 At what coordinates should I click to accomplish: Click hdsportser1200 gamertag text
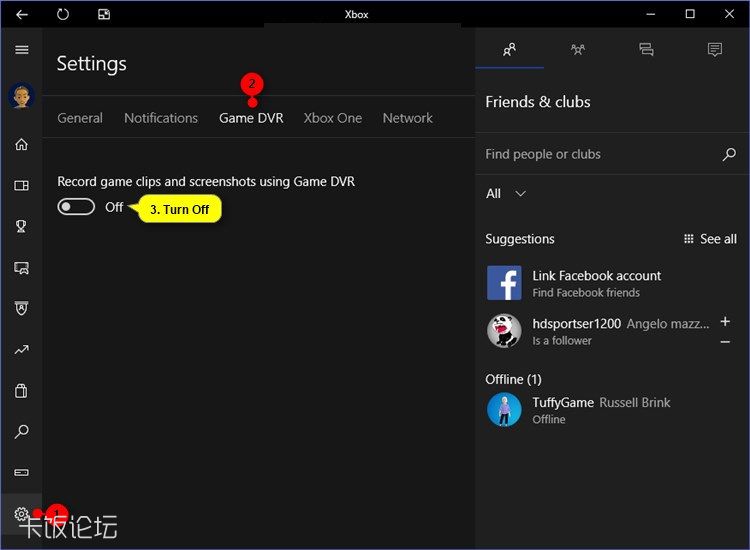click(x=576, y=324)
